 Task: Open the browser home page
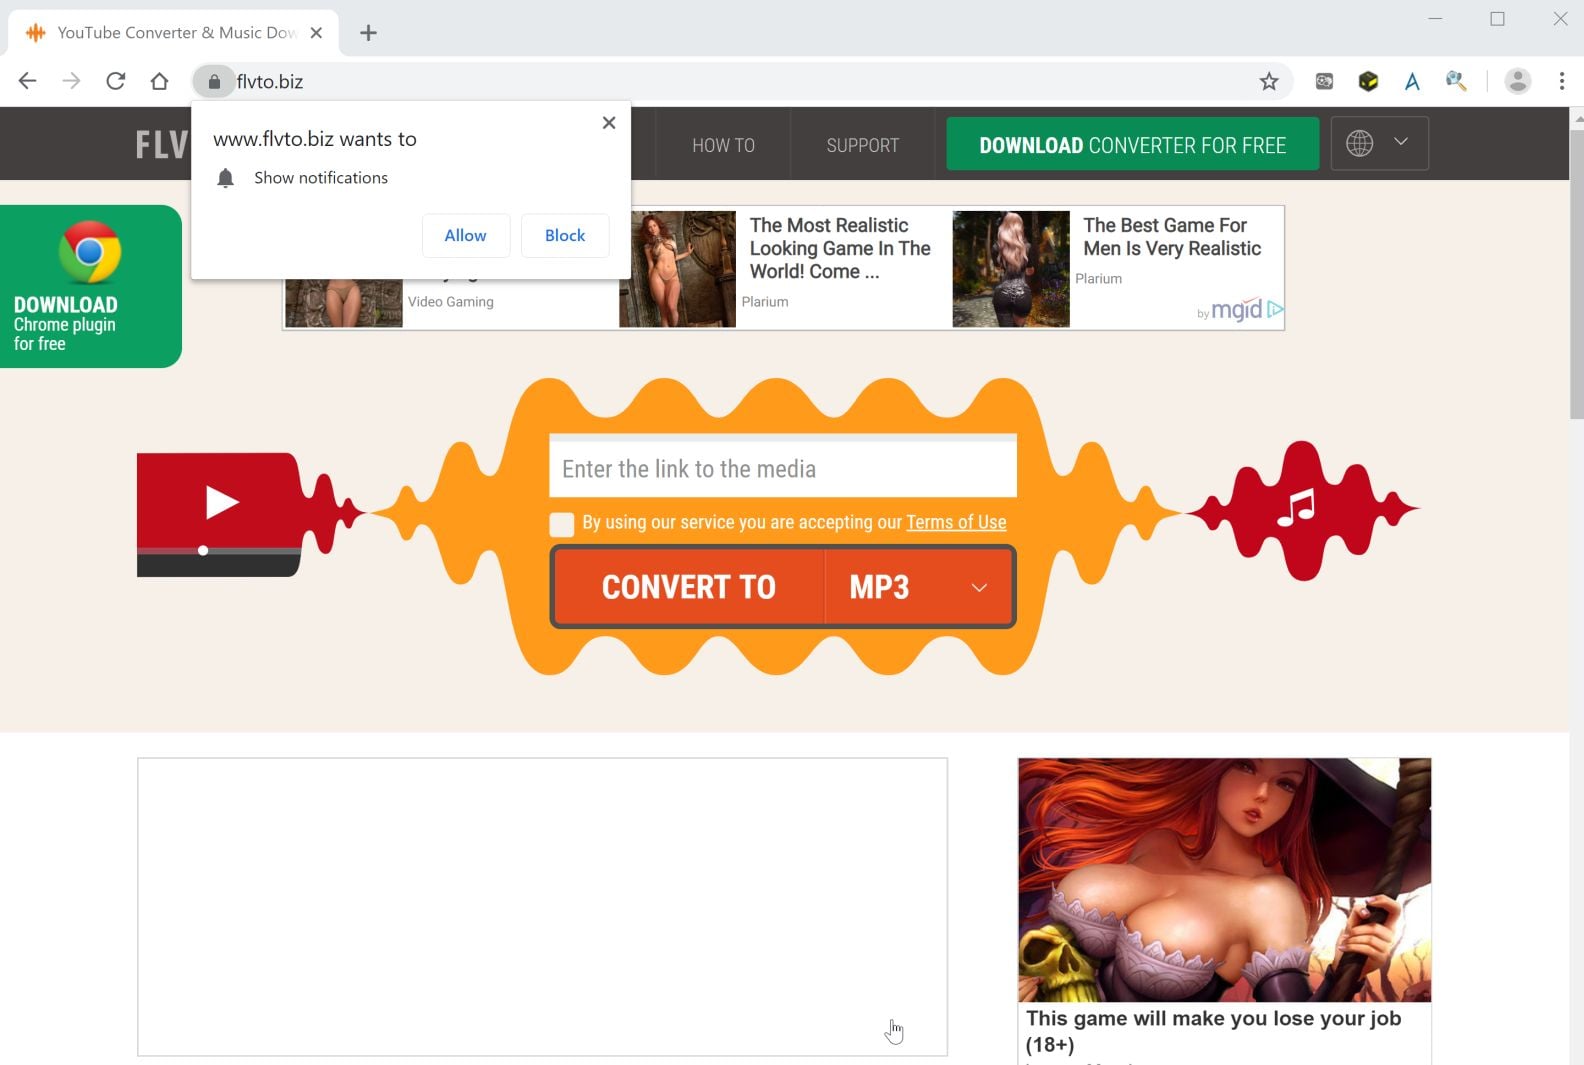(159, 81)
